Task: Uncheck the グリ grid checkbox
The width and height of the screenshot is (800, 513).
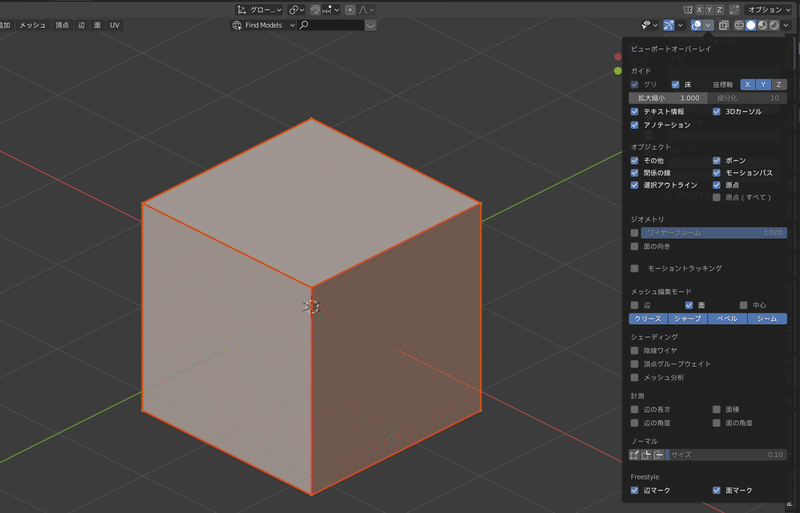Action: coord(634,85)
